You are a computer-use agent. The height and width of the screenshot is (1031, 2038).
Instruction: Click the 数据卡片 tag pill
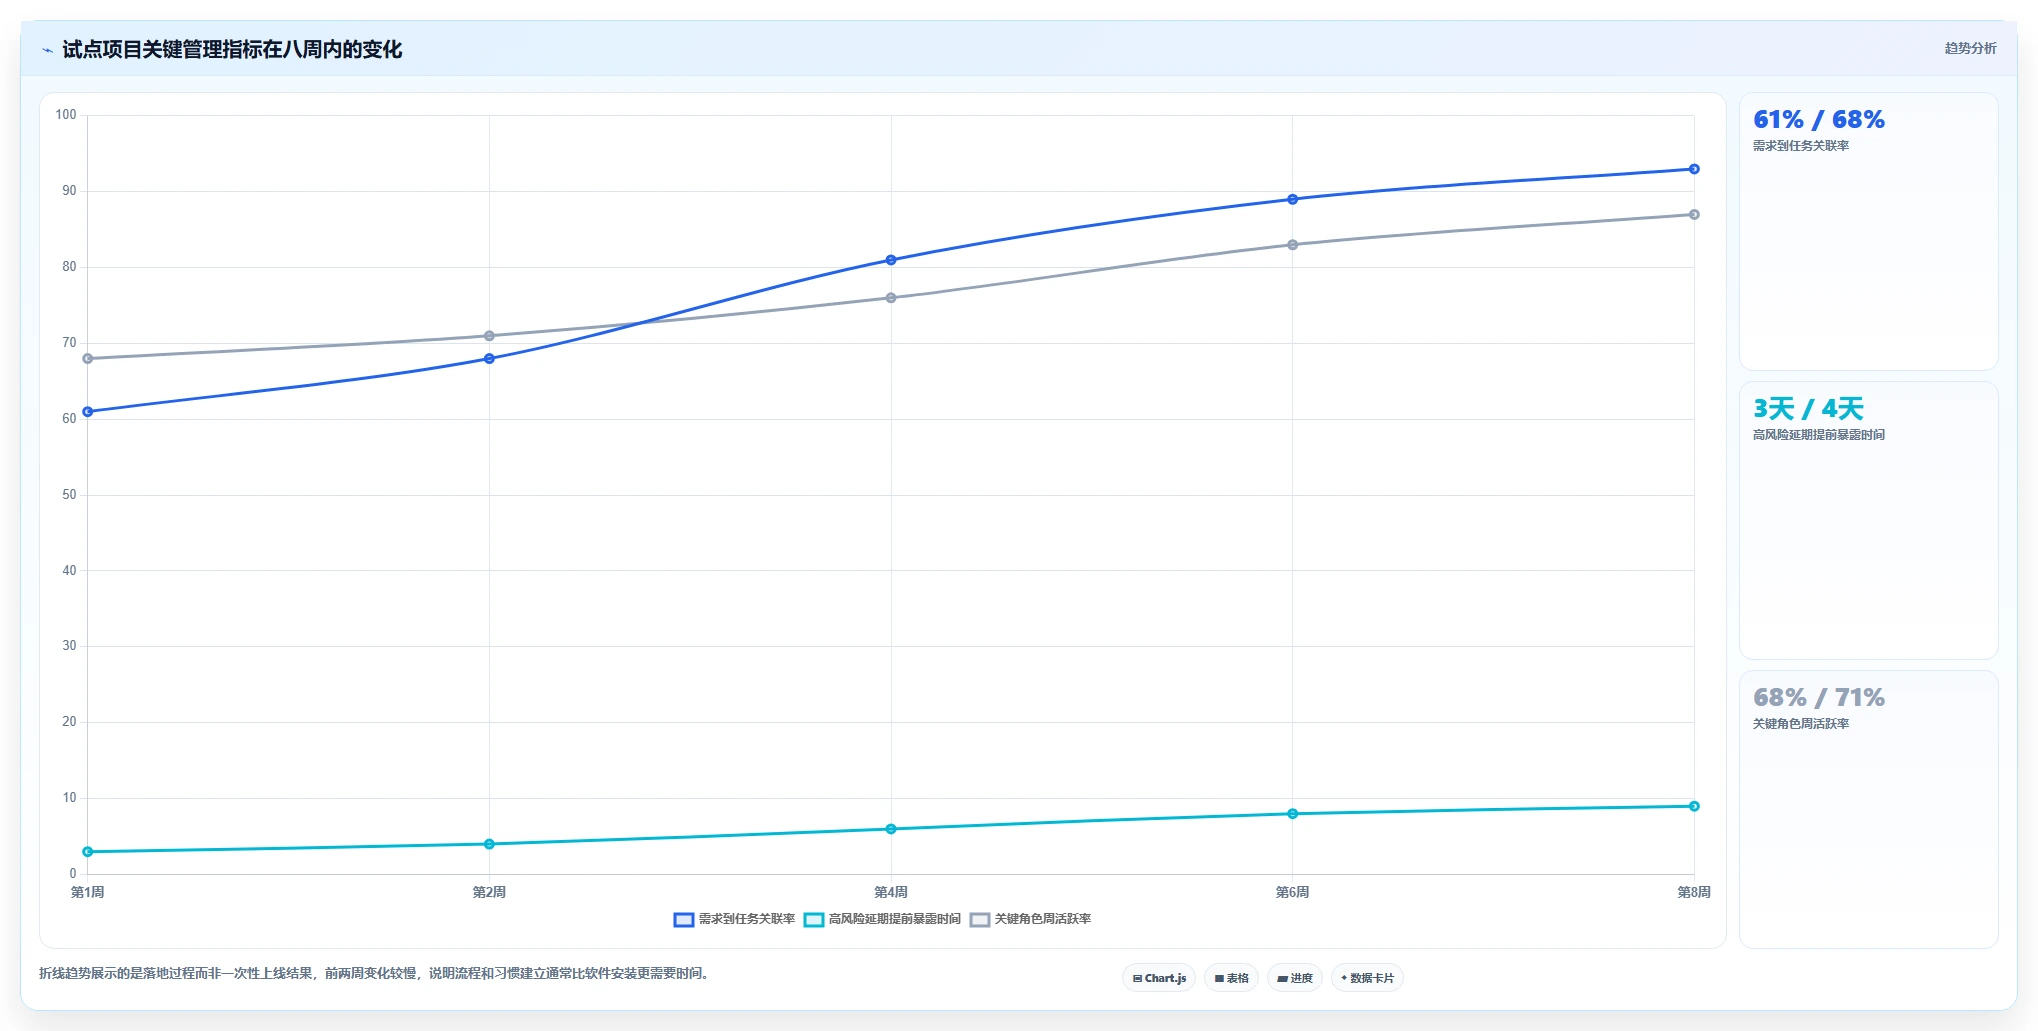pos(1367,978)
